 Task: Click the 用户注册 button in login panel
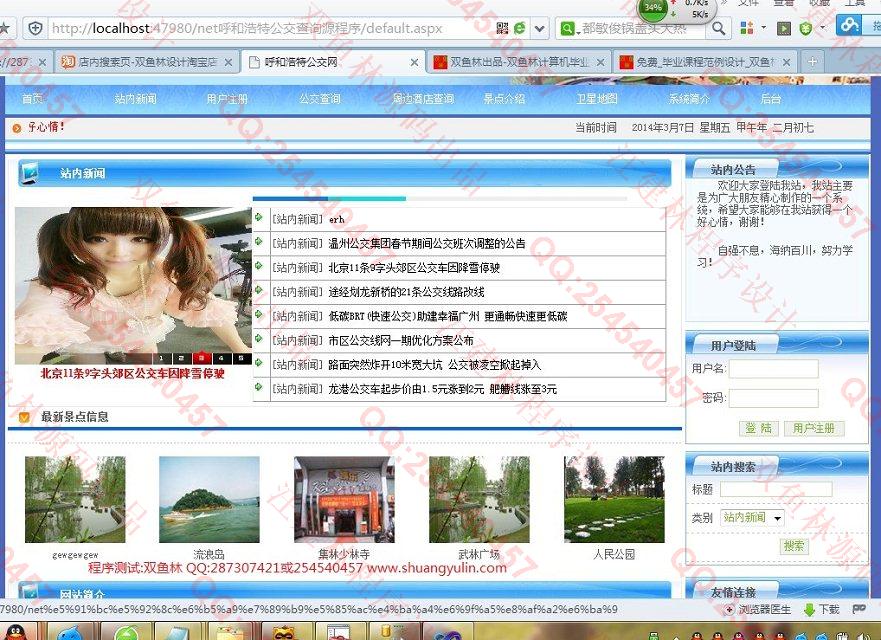814,428
